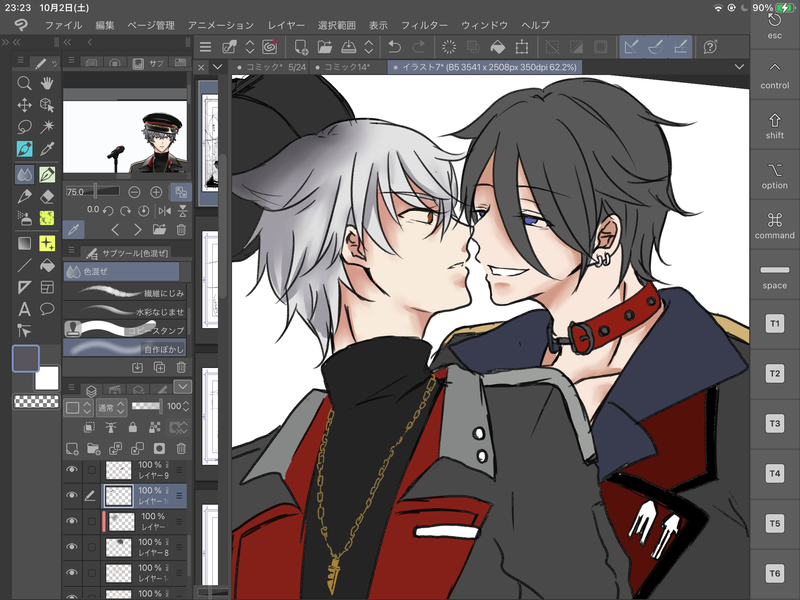Open layer color palette dropdown
Screen dimensions: 800x600
[x=78, y=407]
